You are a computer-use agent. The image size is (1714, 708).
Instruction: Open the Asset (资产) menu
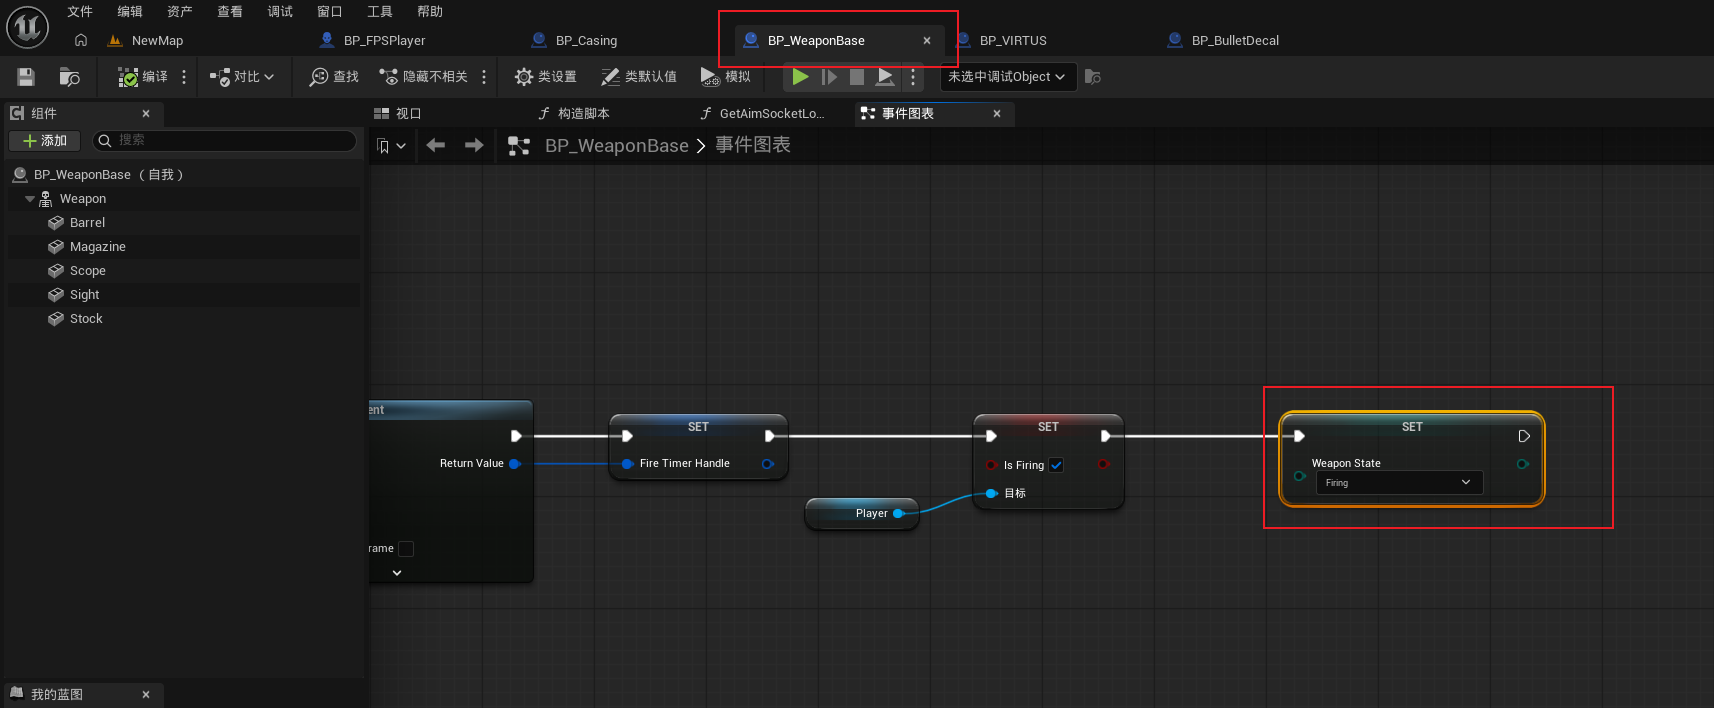click(x=180, y=12)
